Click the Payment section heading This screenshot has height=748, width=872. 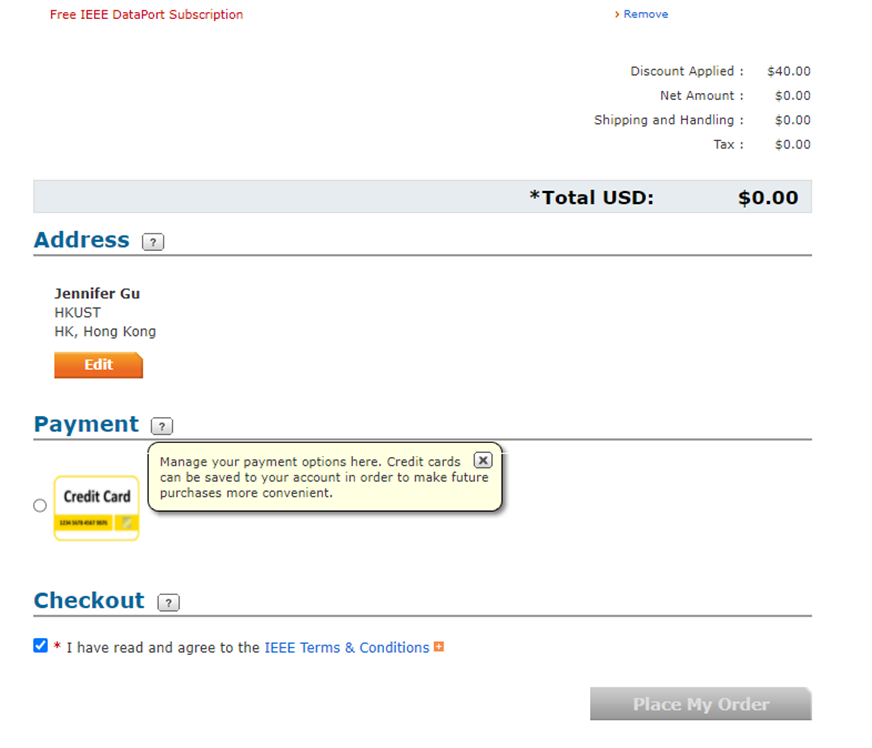86,424
